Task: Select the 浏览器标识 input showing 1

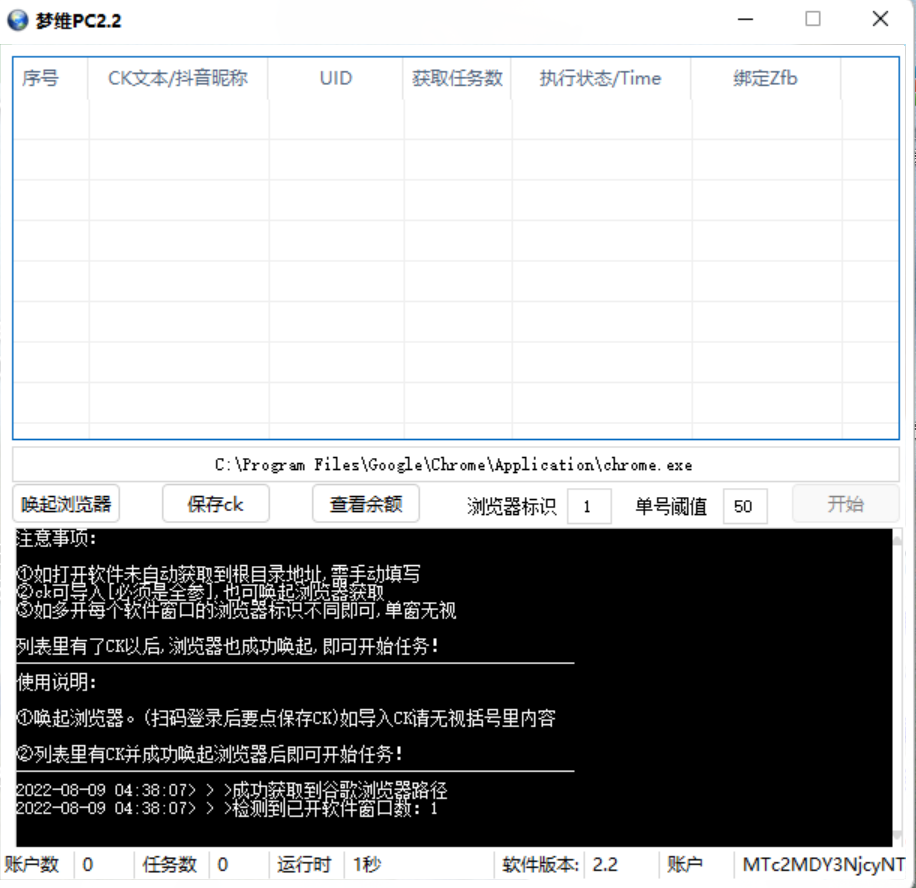Action: pyautogui.click(x=589, y=506)
